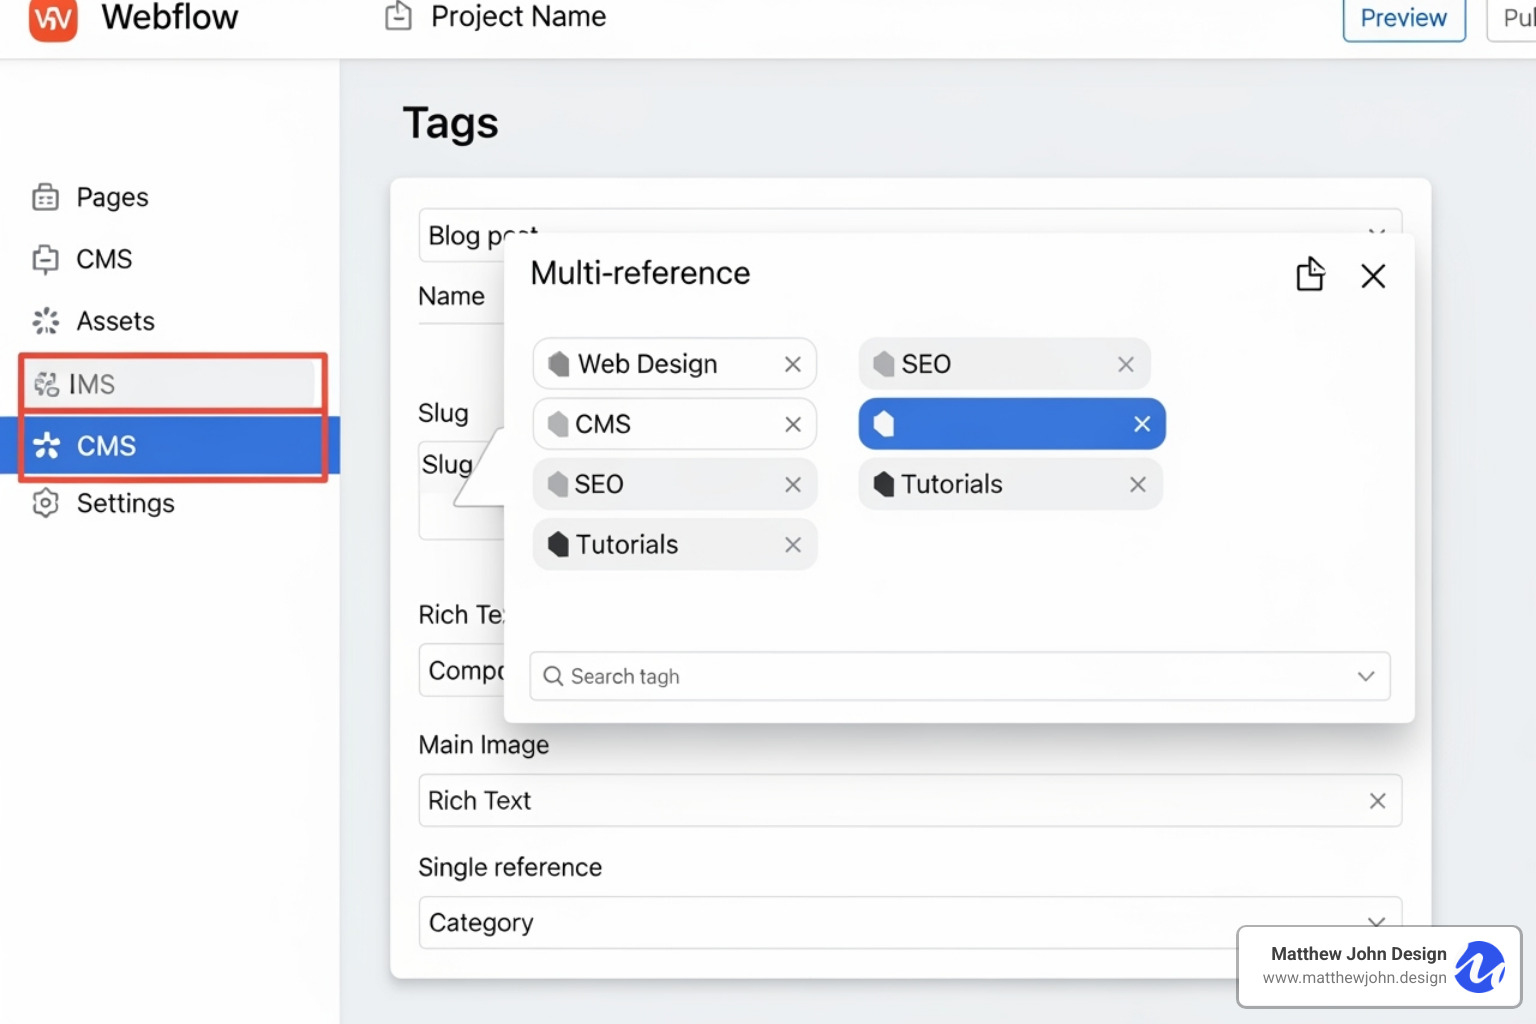Open the Blog post dropdown
Viewport: 1536px width, 1024px height.
coord(910,235)
